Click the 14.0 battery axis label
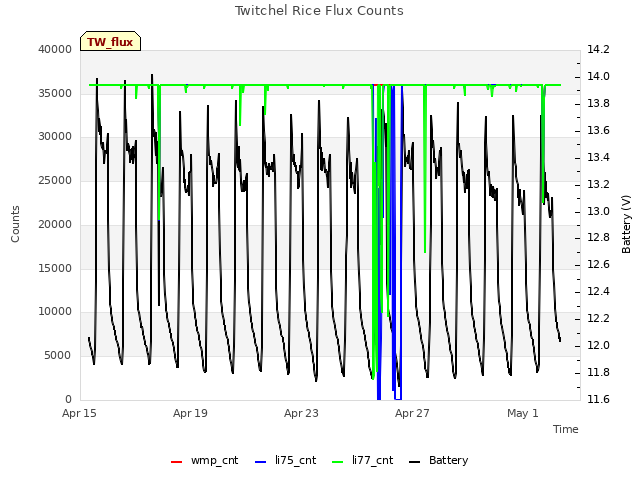The height and width of the screenshot is (480, 640). coord(598,76)
